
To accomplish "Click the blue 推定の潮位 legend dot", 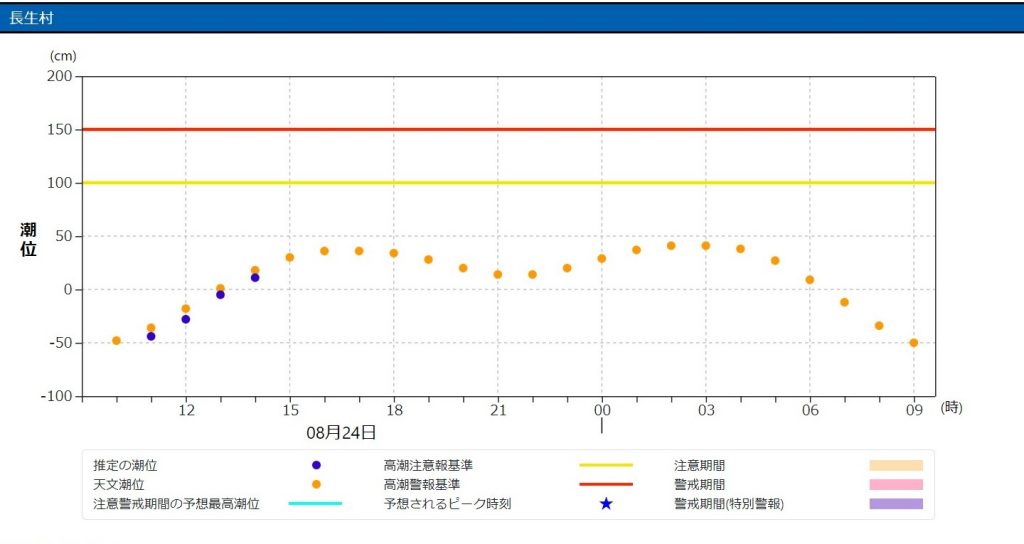I will tap(316, 466).
